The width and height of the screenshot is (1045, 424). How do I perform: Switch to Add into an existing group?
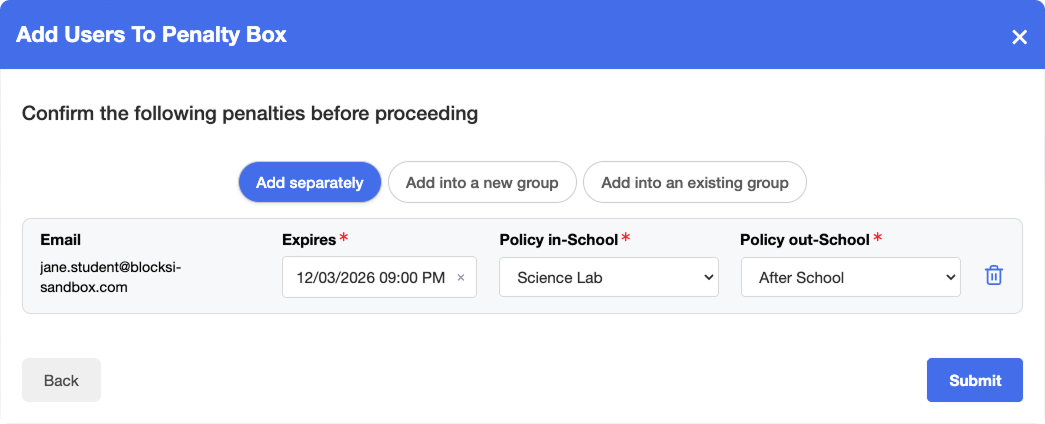[694, 182]
